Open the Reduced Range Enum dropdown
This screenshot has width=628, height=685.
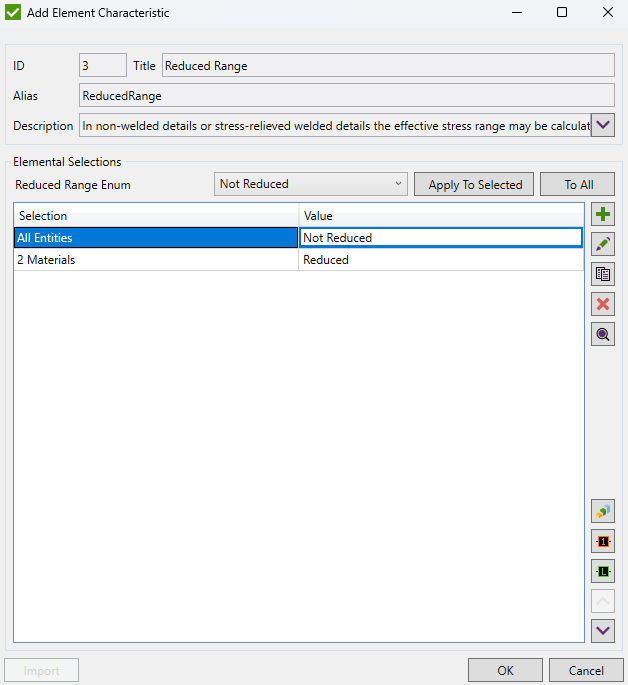(311, 184)
